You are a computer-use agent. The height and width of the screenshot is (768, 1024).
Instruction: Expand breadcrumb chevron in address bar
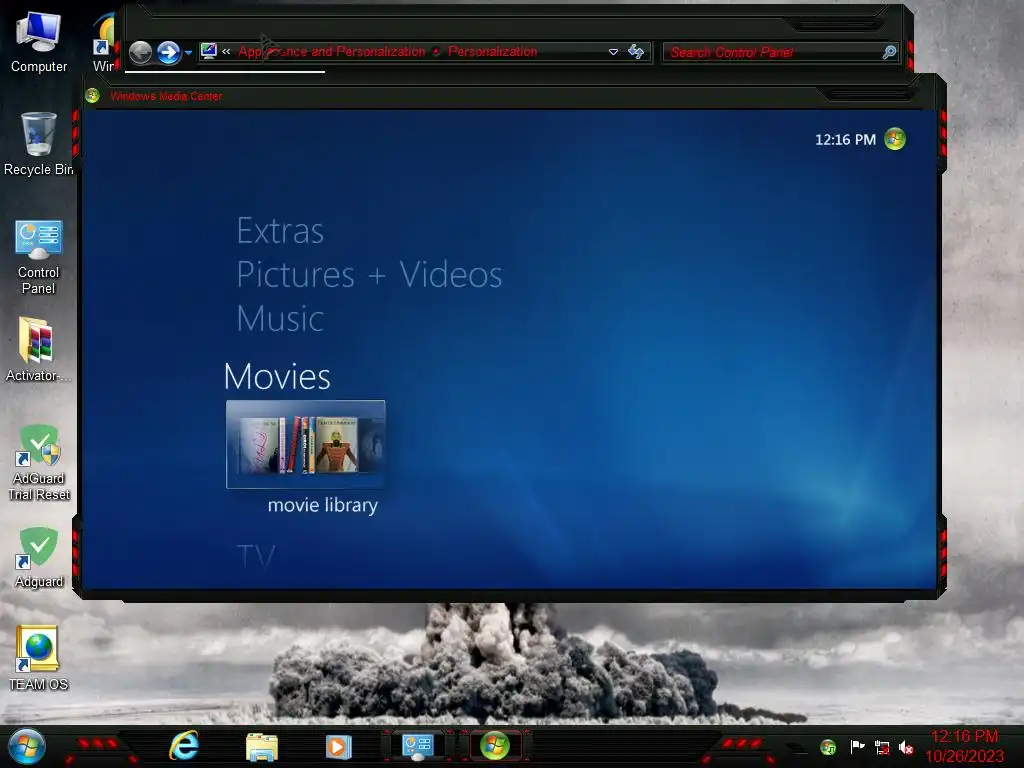[226, 51]
